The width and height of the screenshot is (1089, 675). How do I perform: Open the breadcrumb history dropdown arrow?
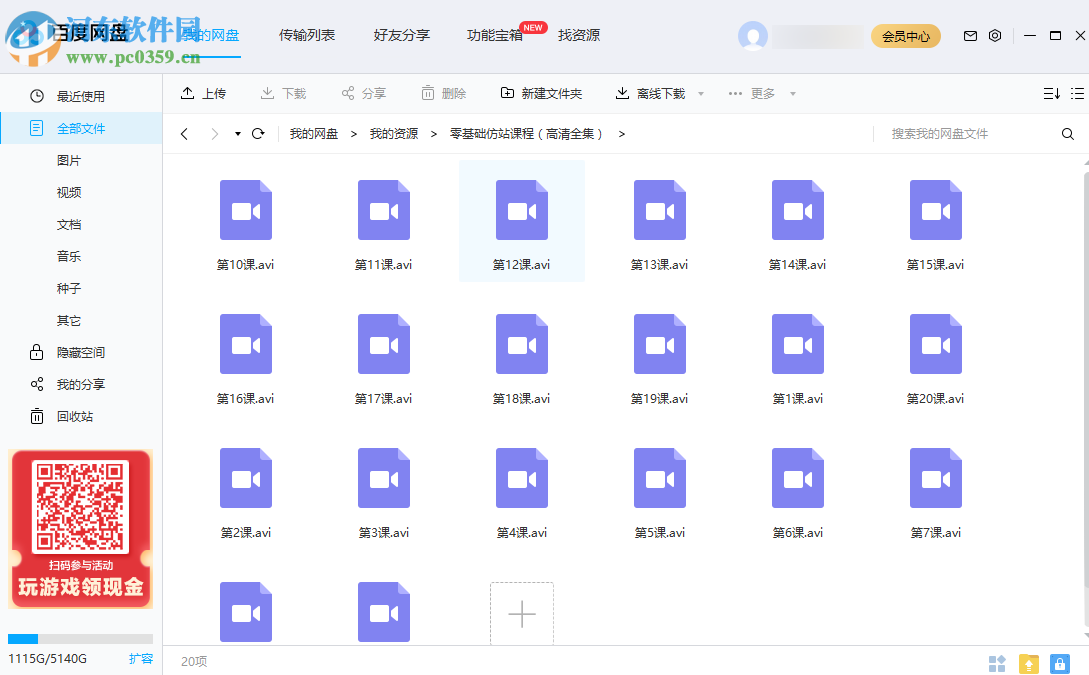coord(237,133)
